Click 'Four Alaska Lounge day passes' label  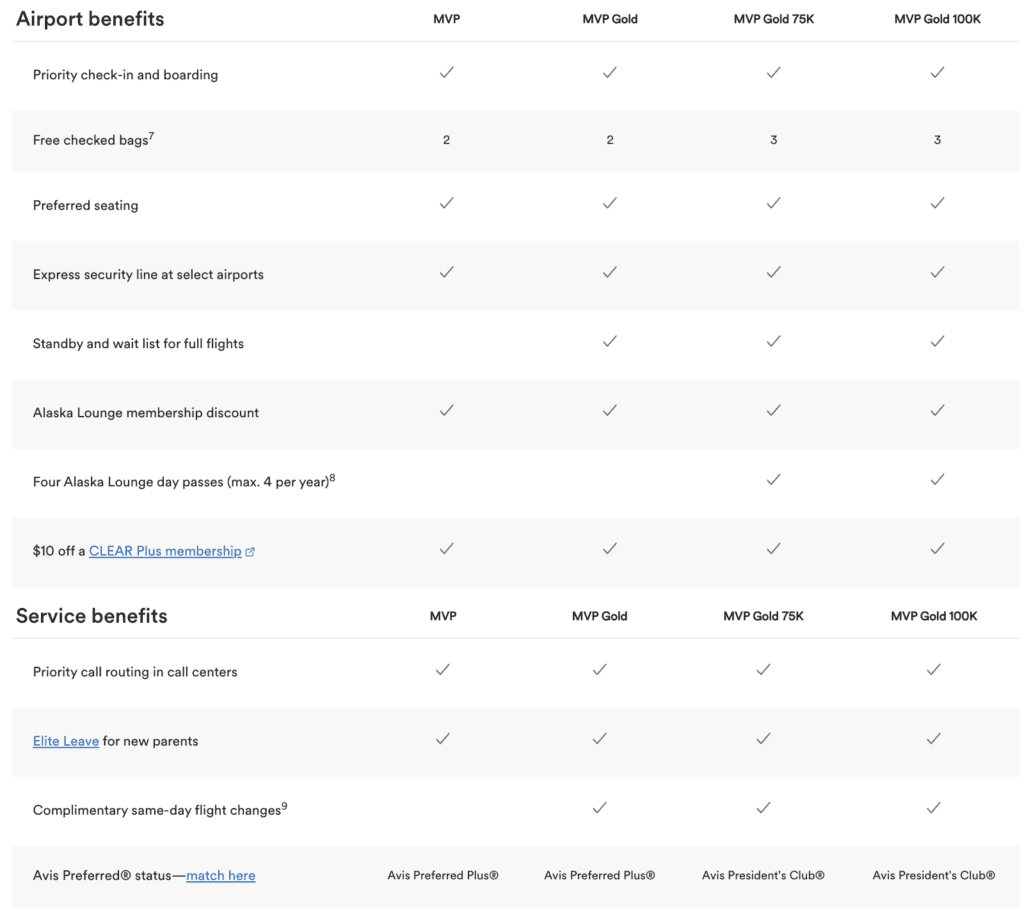[x=184, y=481]
